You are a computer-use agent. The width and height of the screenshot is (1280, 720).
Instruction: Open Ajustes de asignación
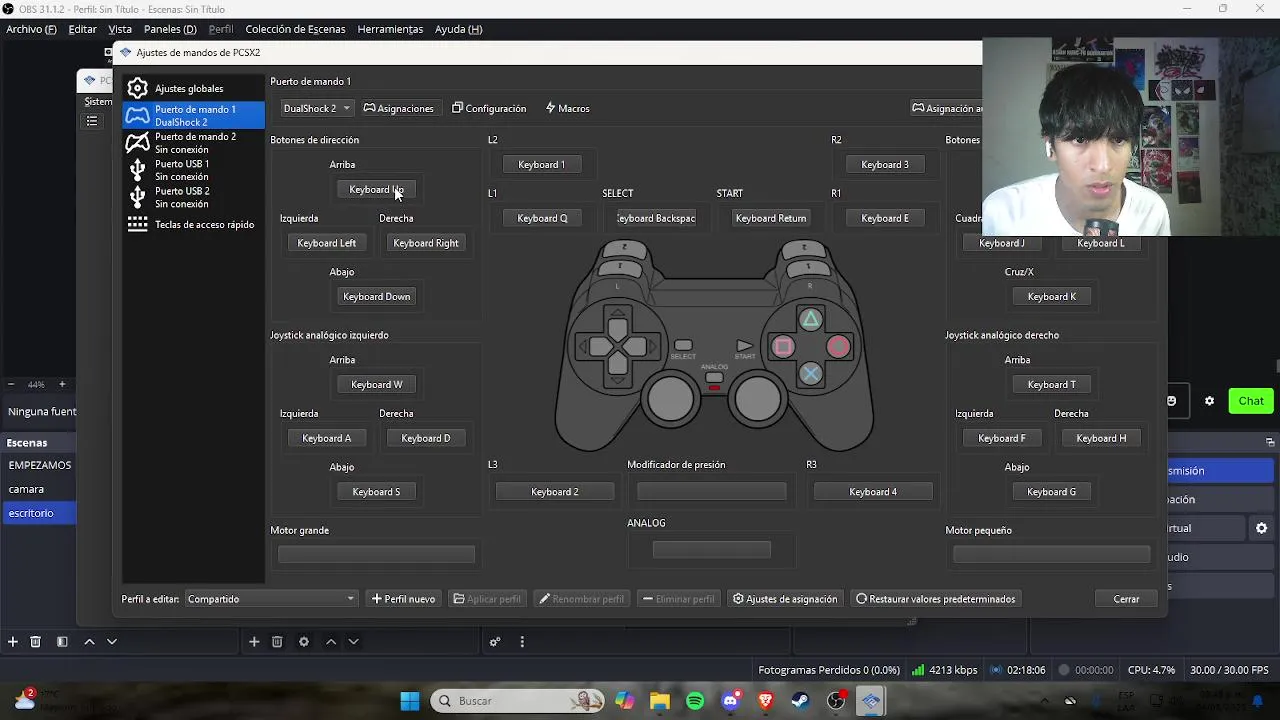coord(785,599)
